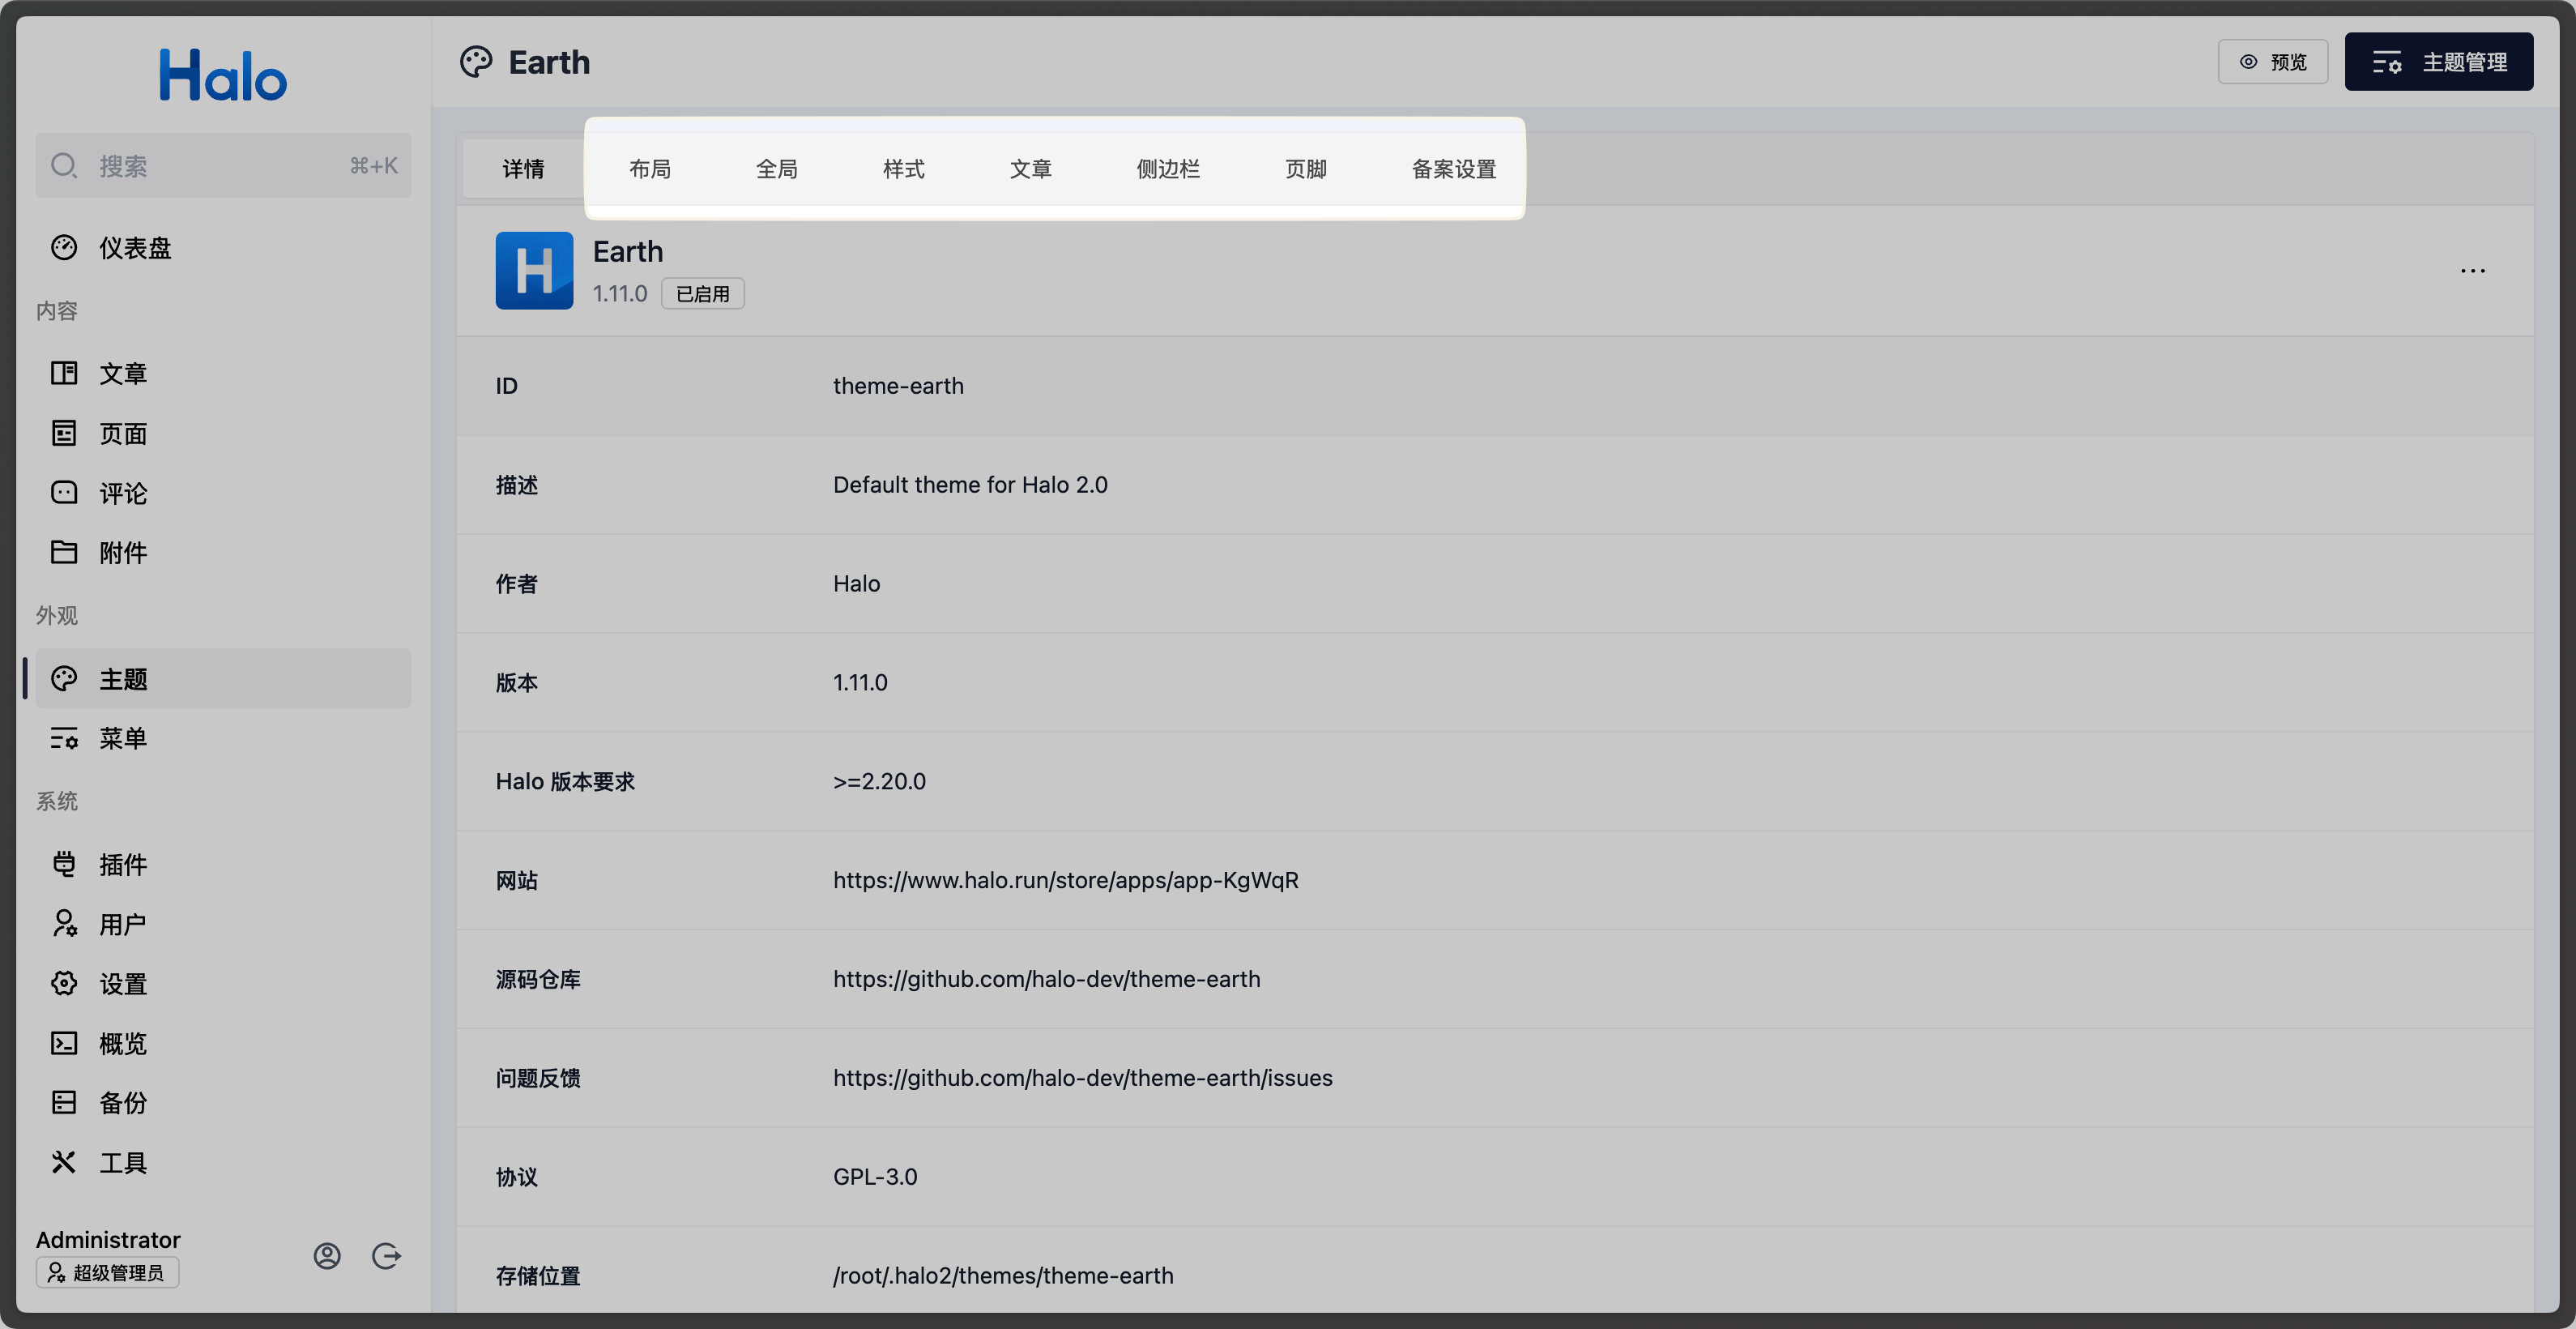
Task: Click the 预览 preview button
Action: coord(2272,62)
